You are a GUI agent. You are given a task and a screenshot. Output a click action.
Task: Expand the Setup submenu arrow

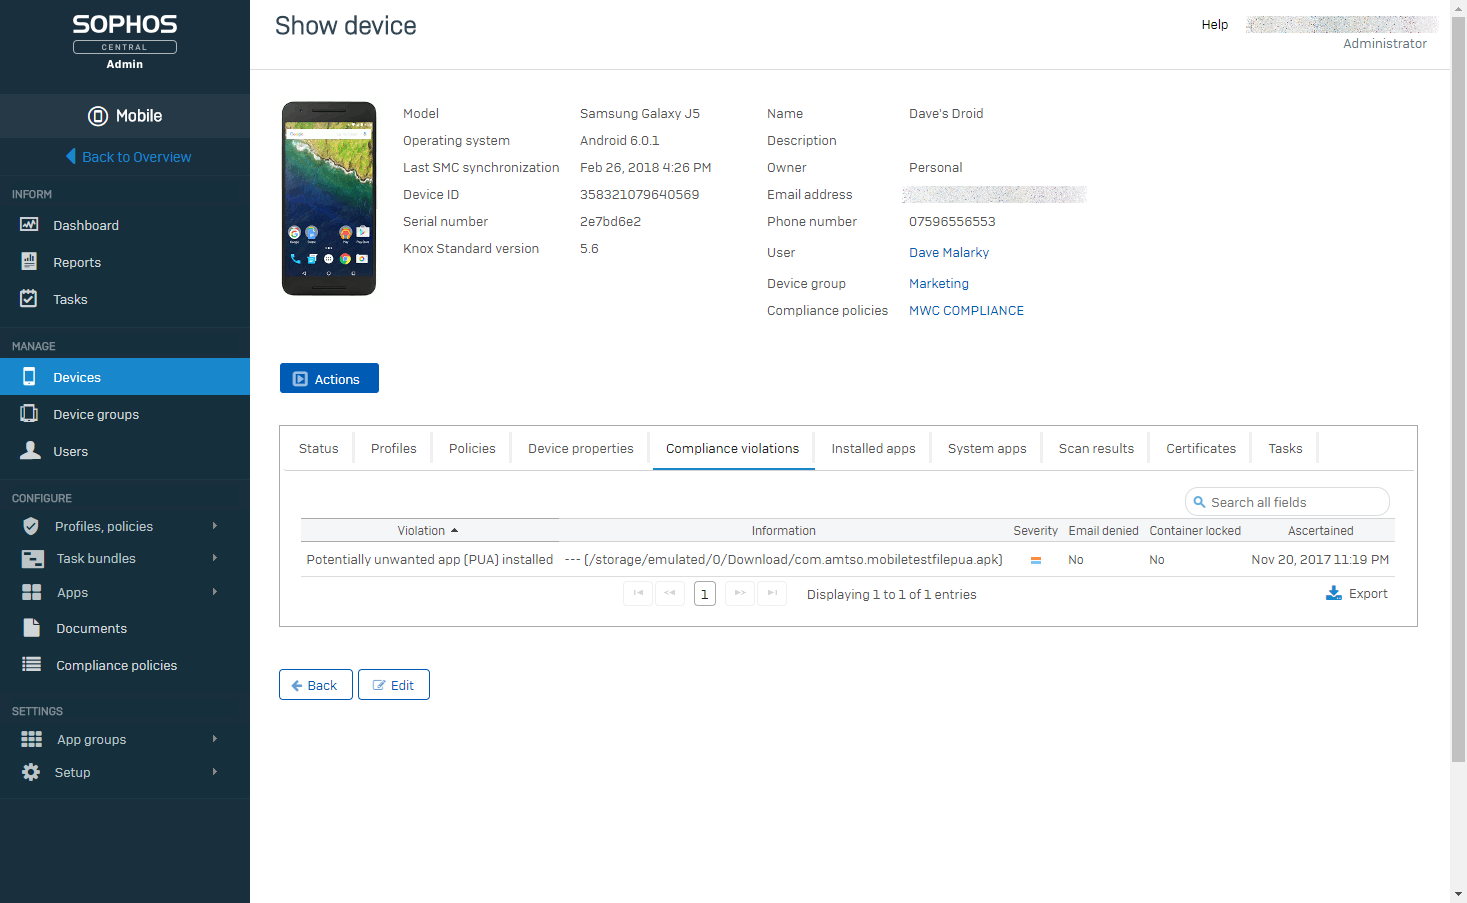(x=214, y=772)
